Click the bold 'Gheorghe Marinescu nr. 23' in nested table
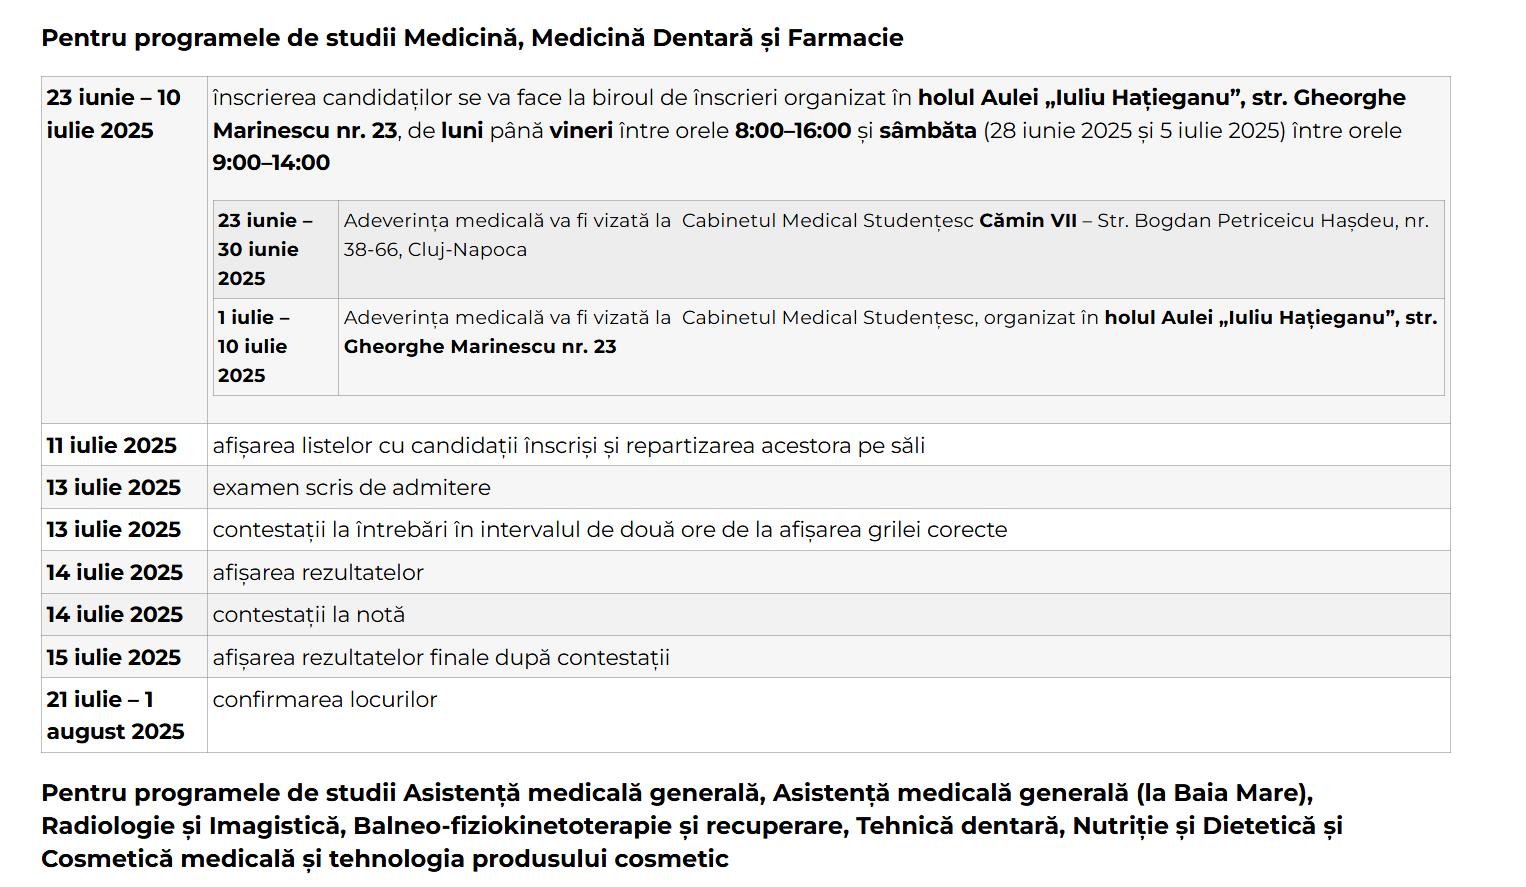 480,347
